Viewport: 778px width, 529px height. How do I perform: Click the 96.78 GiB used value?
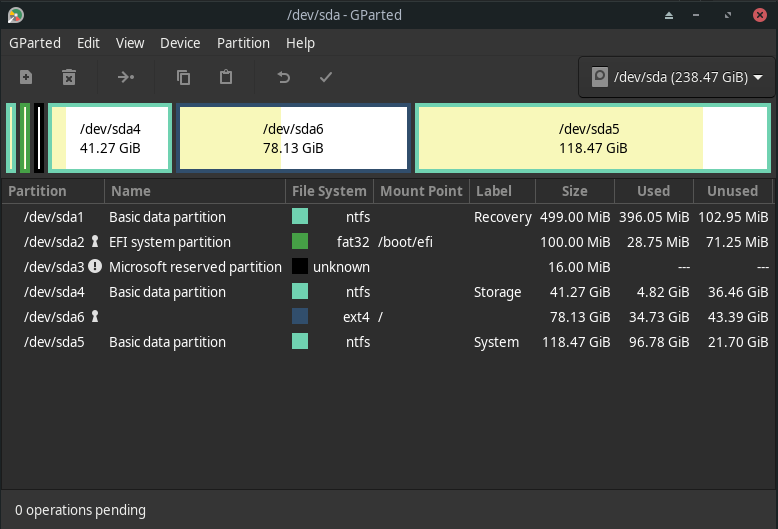coord(659,342)
